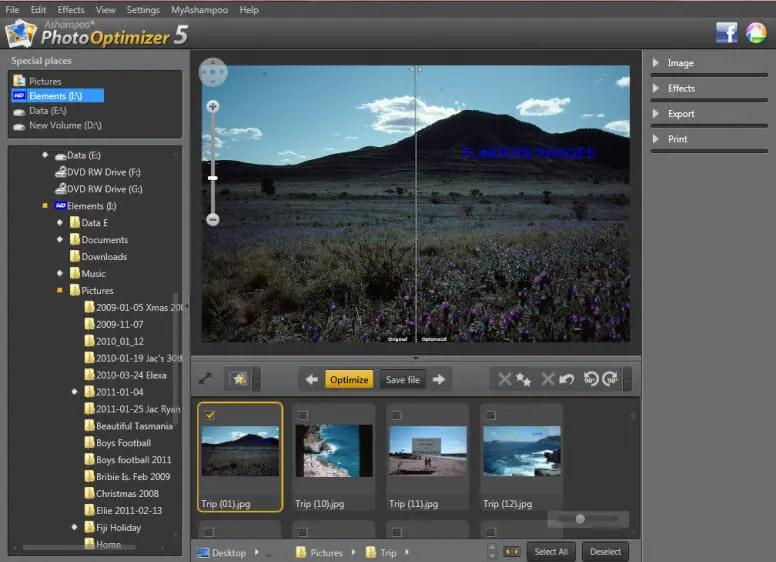Click the favorites star icon
The width and height of the screenshot is (776, 562).
coord(239,379)
